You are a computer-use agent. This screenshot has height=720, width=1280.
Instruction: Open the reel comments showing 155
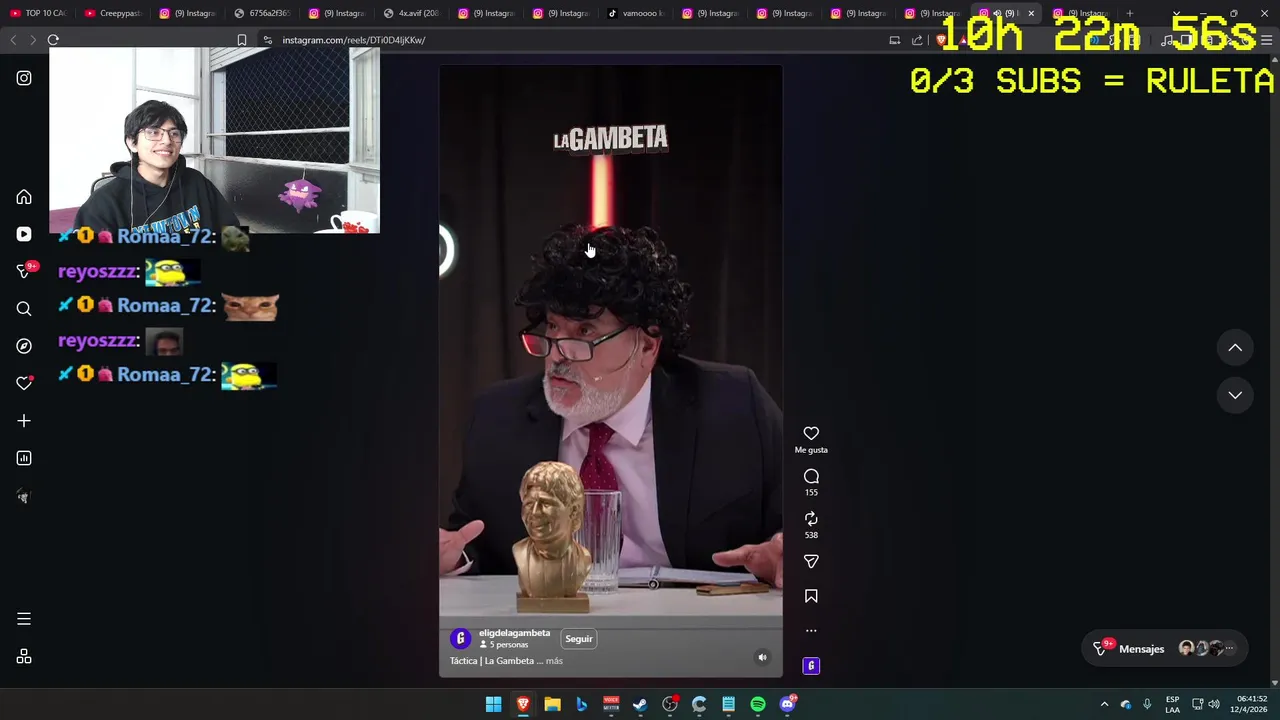[811, 477]
